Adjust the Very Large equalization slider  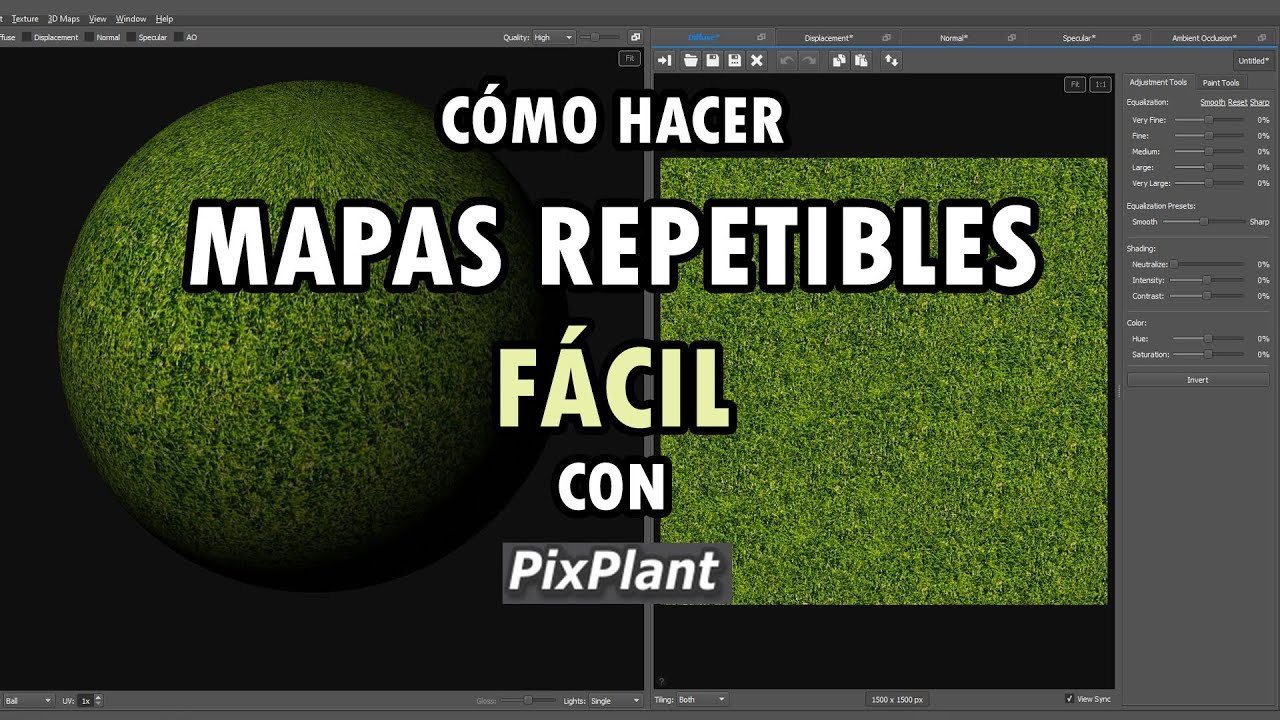pyautogui.click(x=1209, y=183)
